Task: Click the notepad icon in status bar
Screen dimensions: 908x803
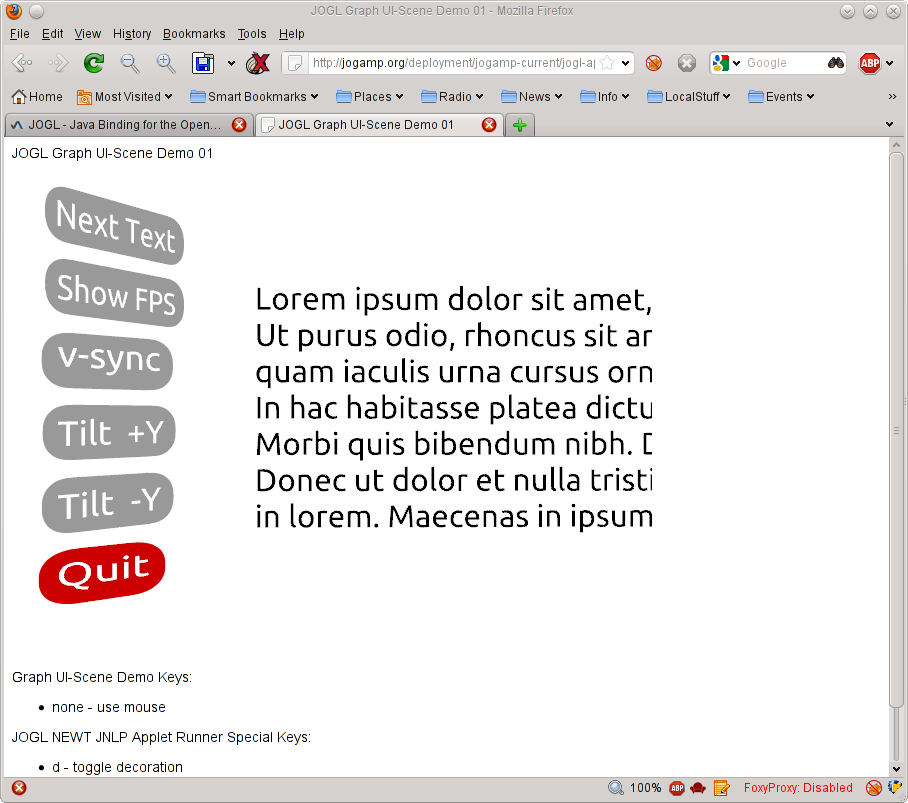Action: pos(721,788)
